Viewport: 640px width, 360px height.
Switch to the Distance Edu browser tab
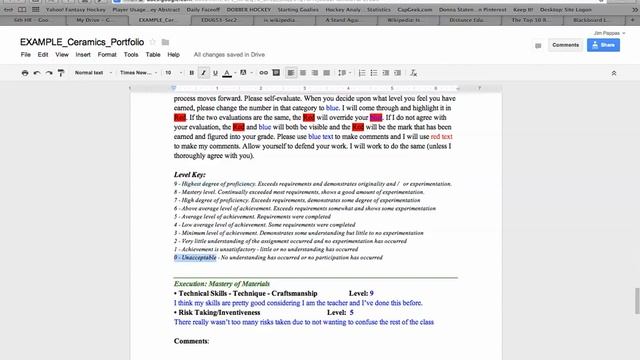467,20
